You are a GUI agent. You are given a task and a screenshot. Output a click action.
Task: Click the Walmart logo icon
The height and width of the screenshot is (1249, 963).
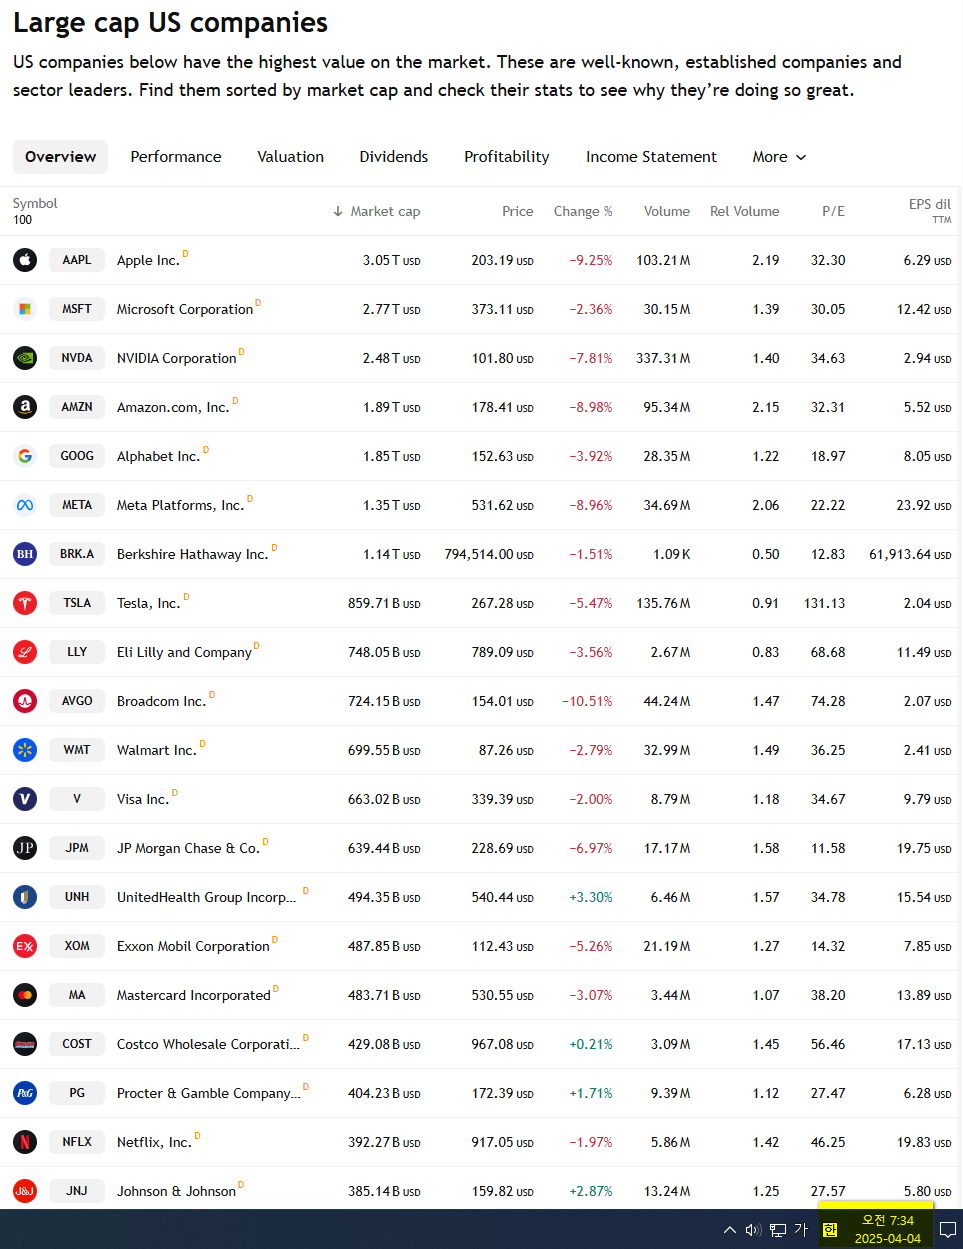[x=25, y=750]
